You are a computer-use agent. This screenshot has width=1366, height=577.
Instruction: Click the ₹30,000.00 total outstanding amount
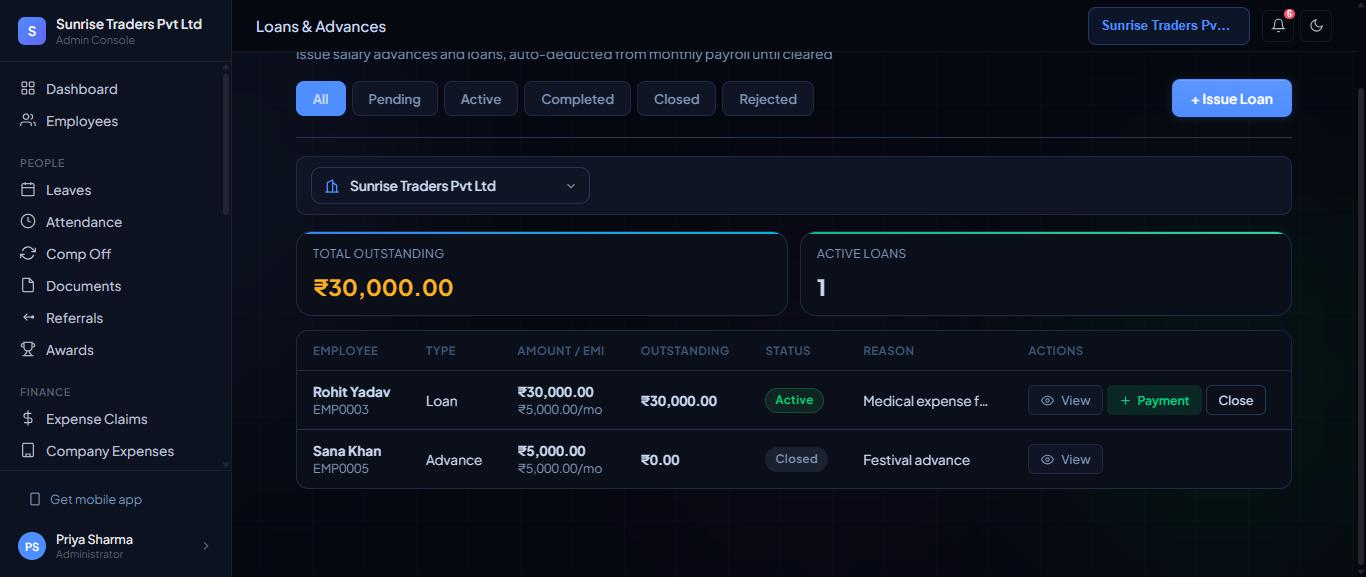384,288
